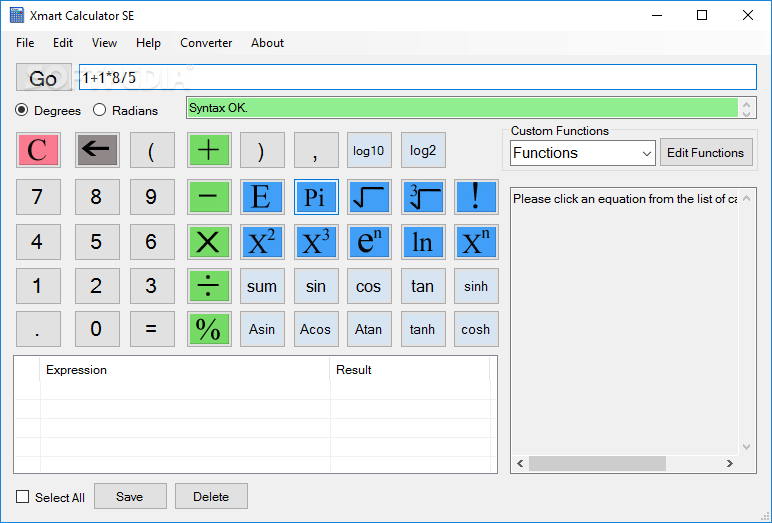The width and height of the screenshot is (772, 523).
Task: Click the decimal point button
Action: [x=38, y=329]
